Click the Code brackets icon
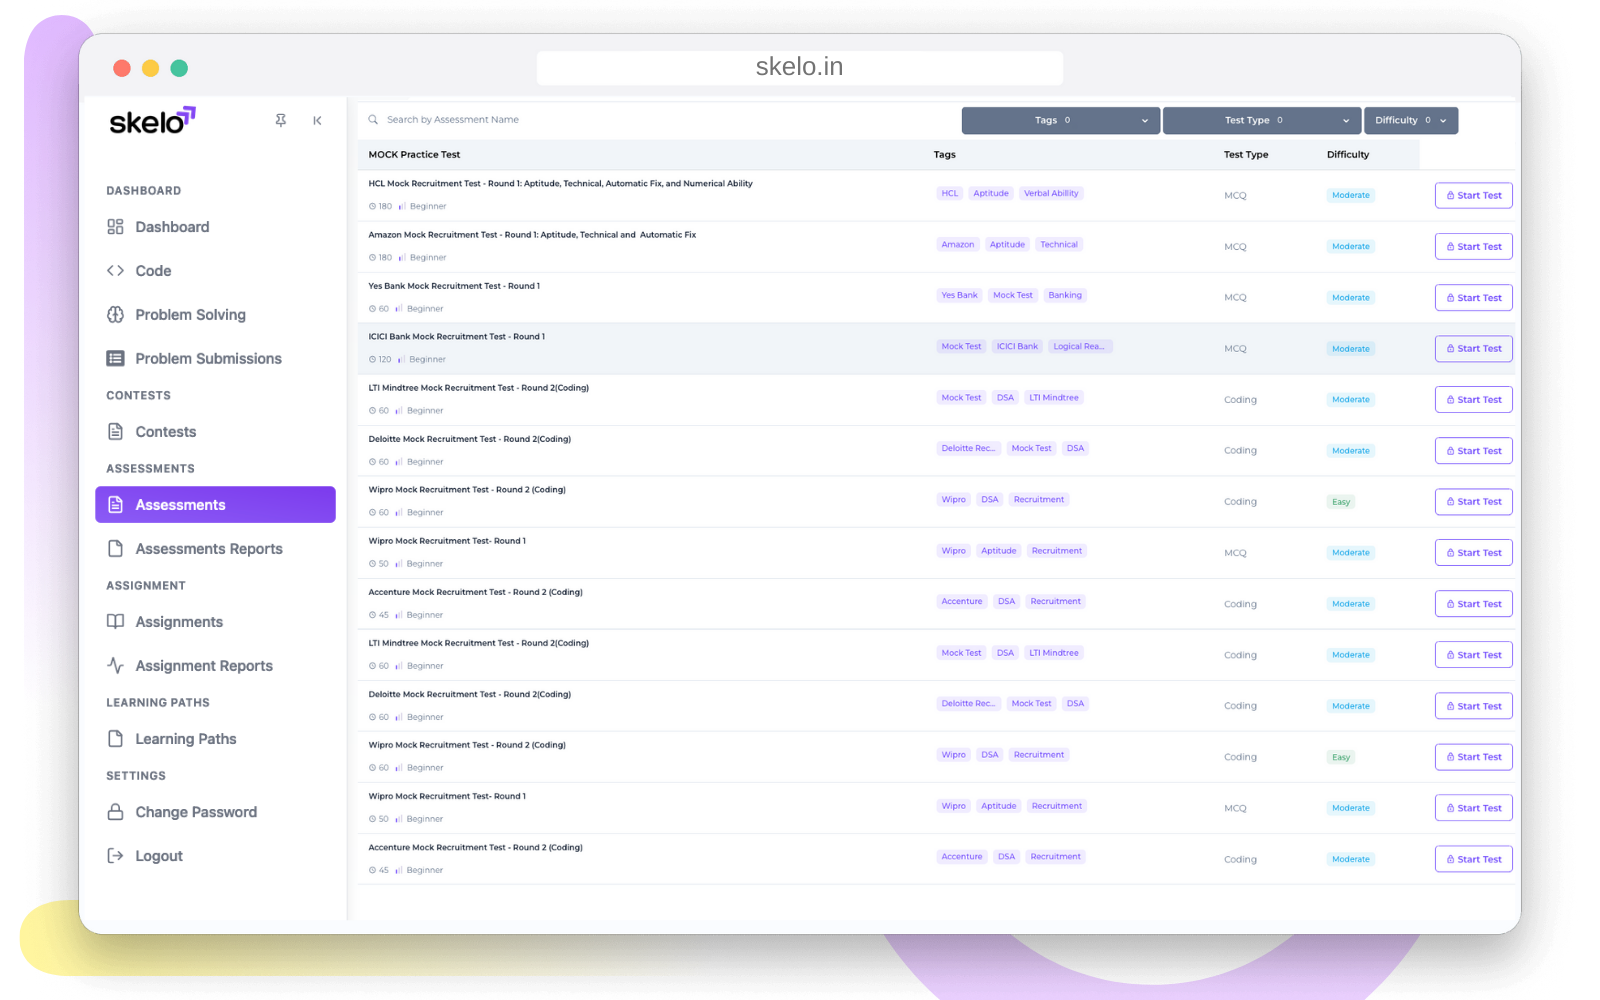The height and width of the screenshot is (1000, 1600). click(x=115, y=271)
